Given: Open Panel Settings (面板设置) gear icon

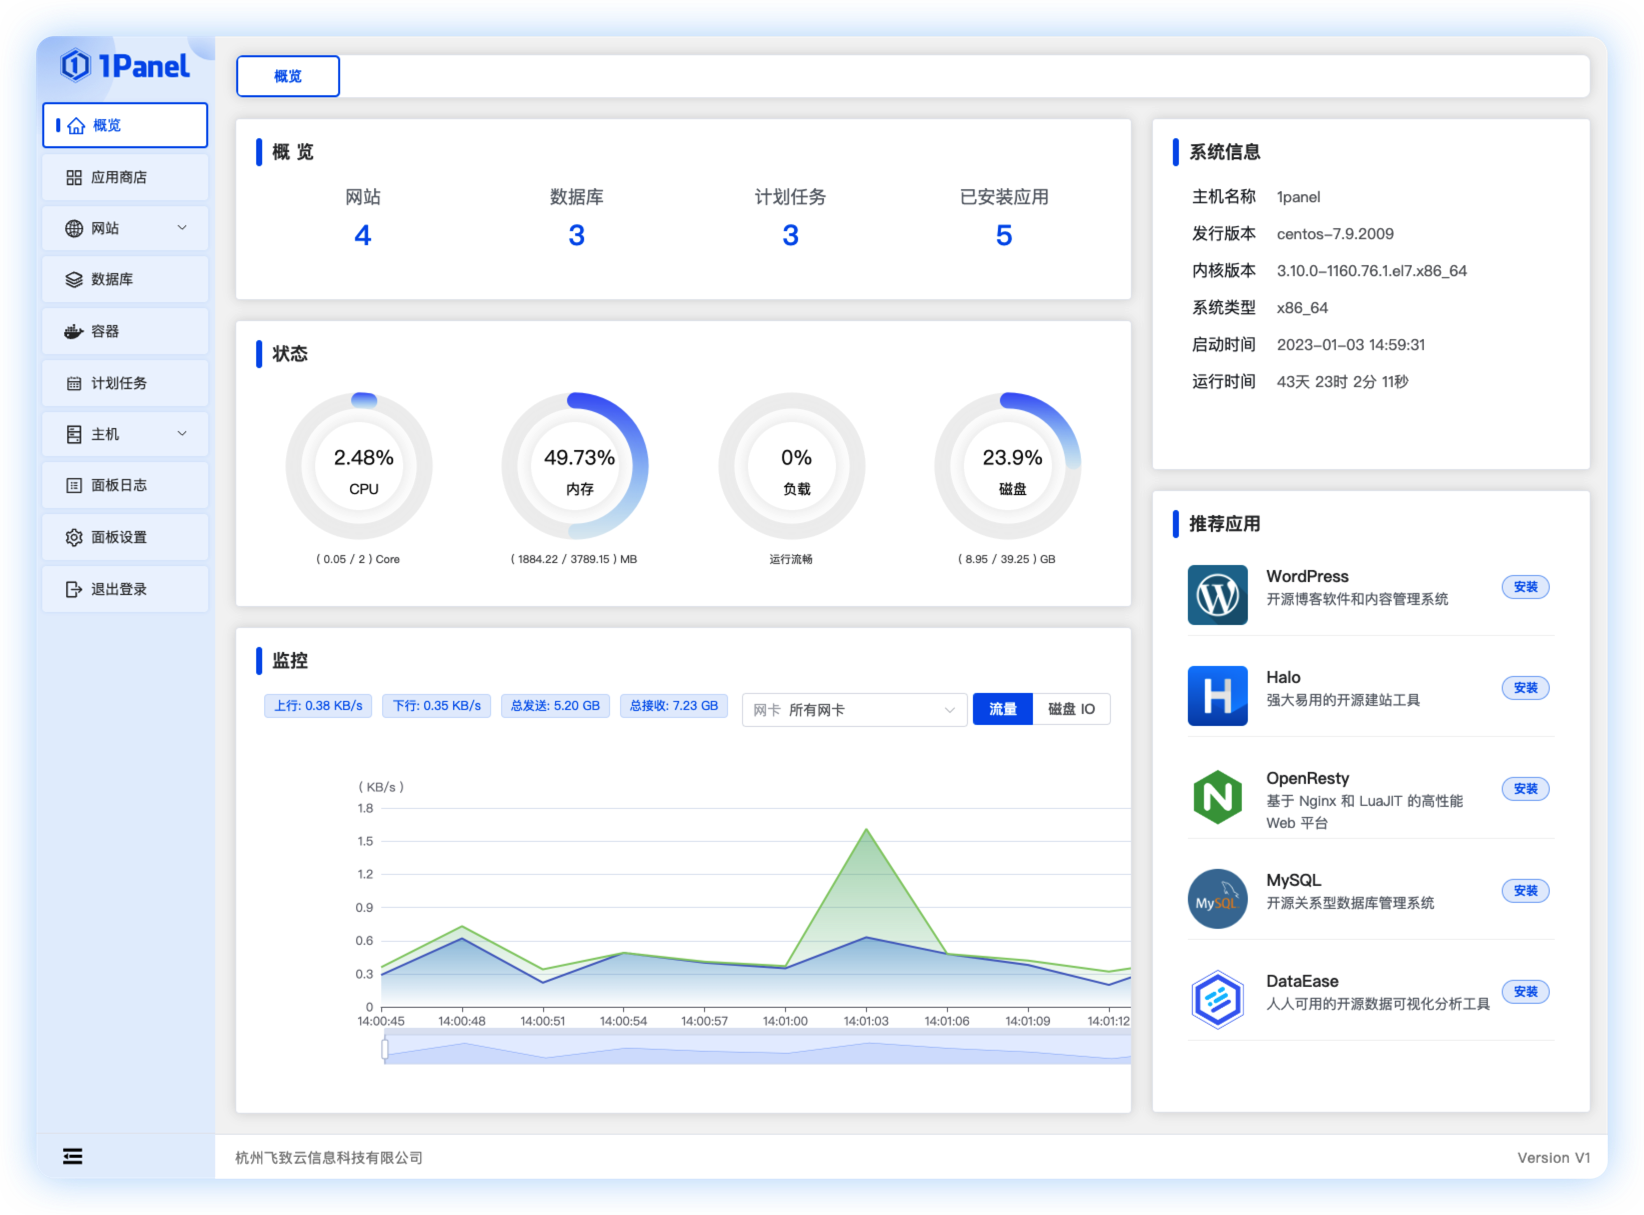Looking at the screenshot, I should 74,537.
